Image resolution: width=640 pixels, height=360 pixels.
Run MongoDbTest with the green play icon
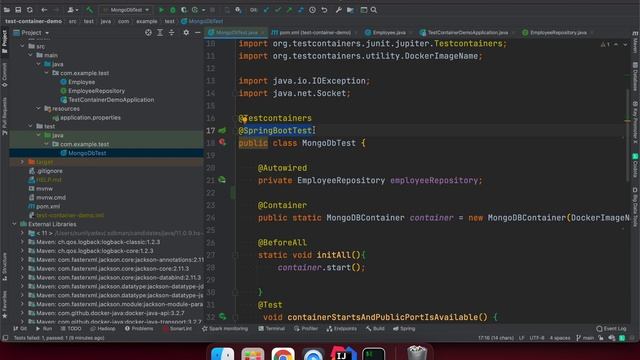tap(162, 10)
